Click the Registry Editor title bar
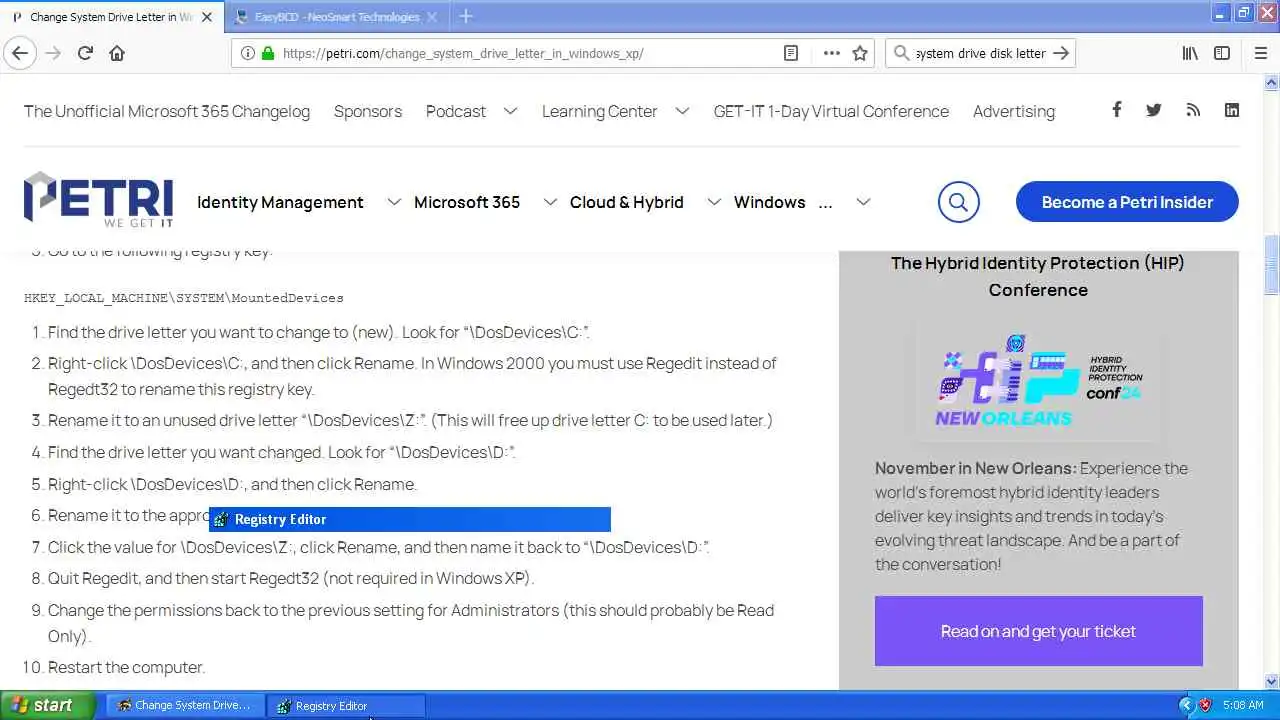 click(x=410, y=519)
